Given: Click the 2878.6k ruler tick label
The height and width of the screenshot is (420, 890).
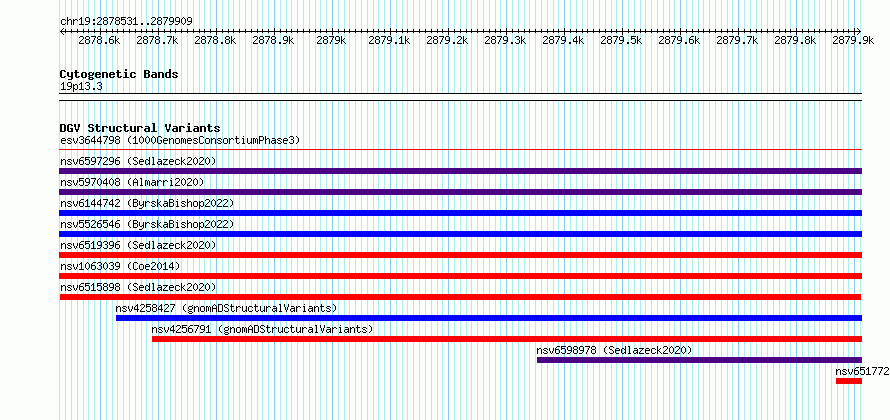Looking at the screenshot, I should pos(99,41).
